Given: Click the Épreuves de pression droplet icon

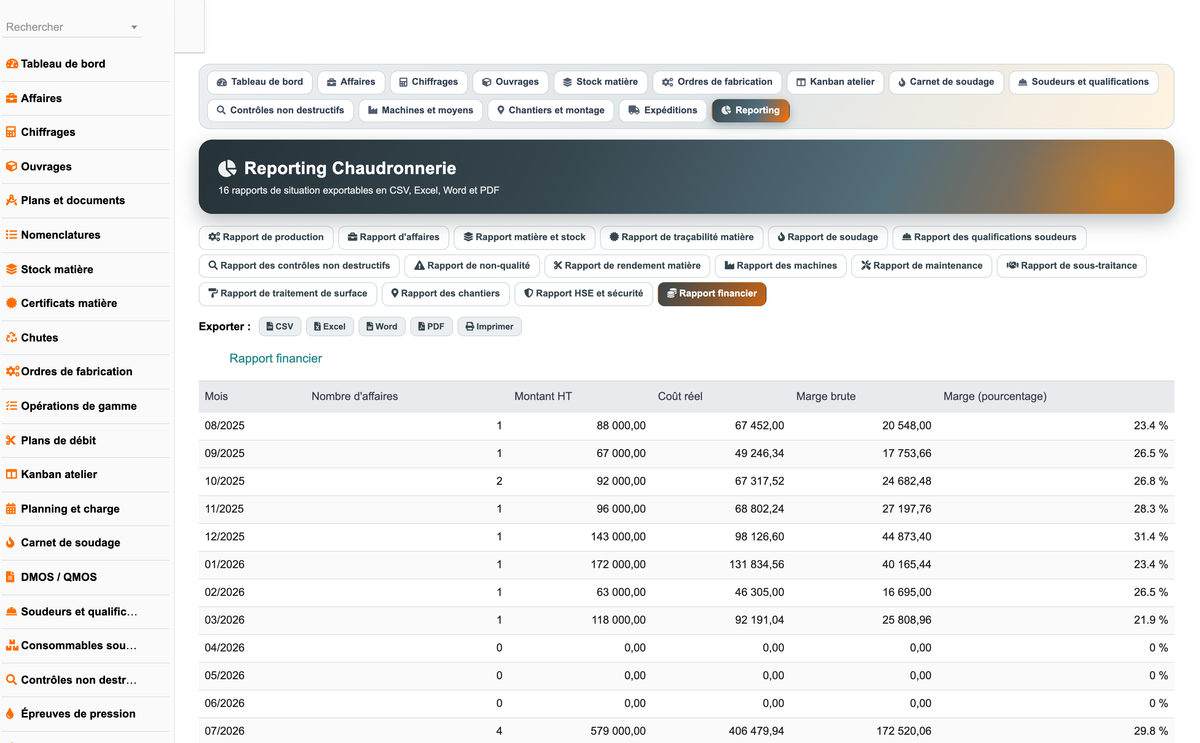Looking at the screenshot, I should [x=11, y=714].
